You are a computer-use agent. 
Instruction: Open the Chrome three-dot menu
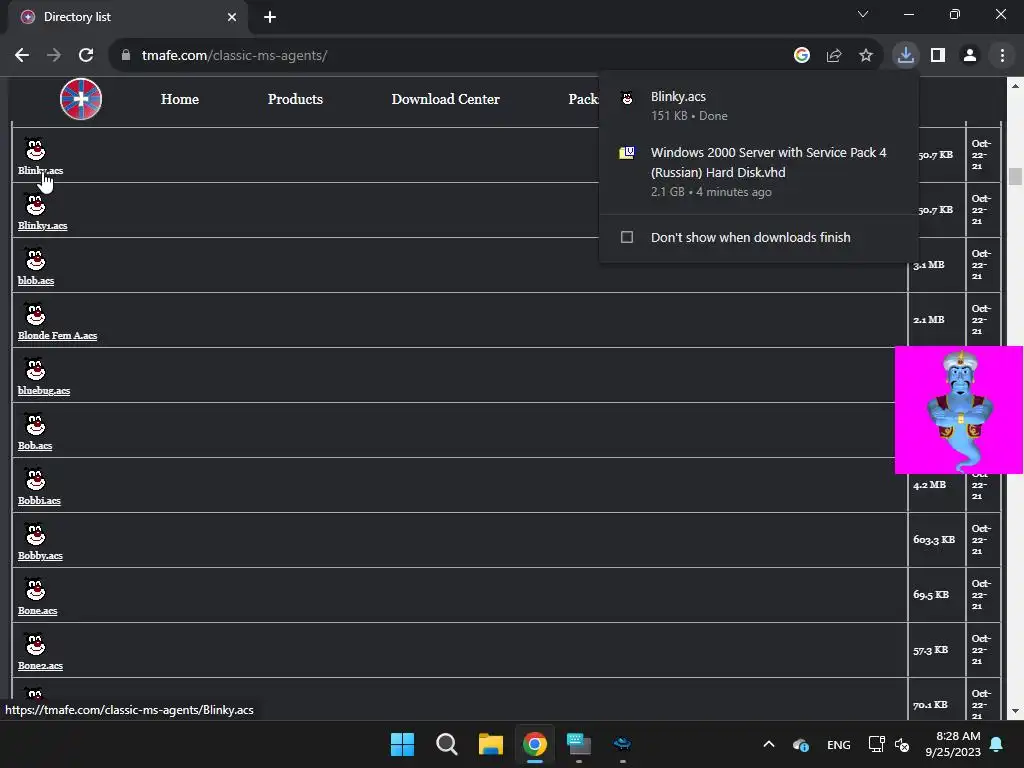point(1002,56)
